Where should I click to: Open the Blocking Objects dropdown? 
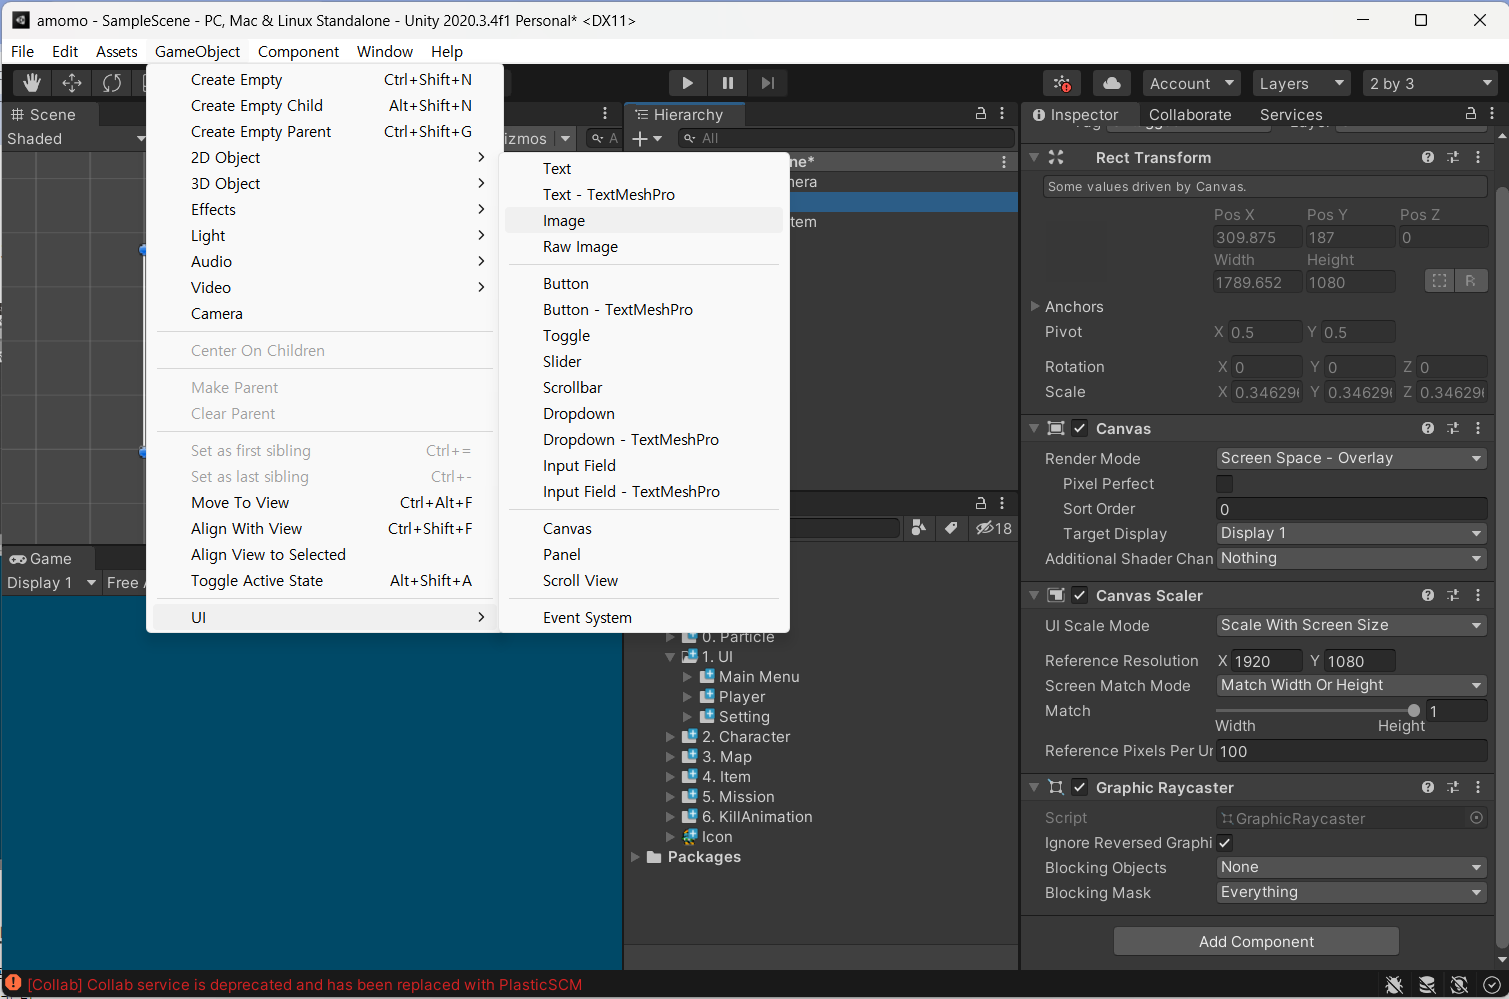(x=1351, y=867)
